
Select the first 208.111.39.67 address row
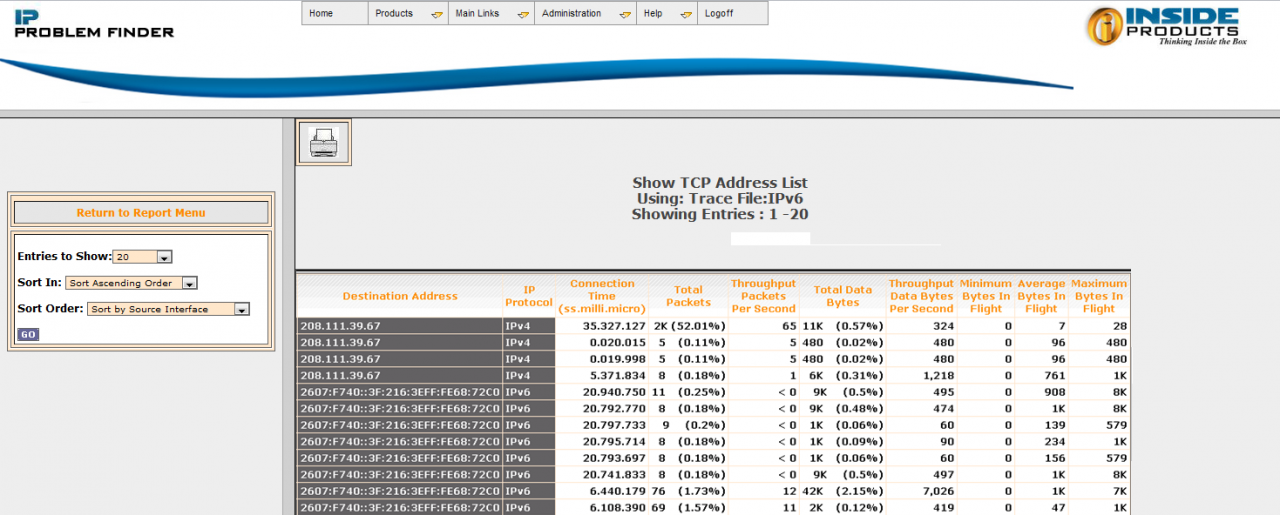400,326
